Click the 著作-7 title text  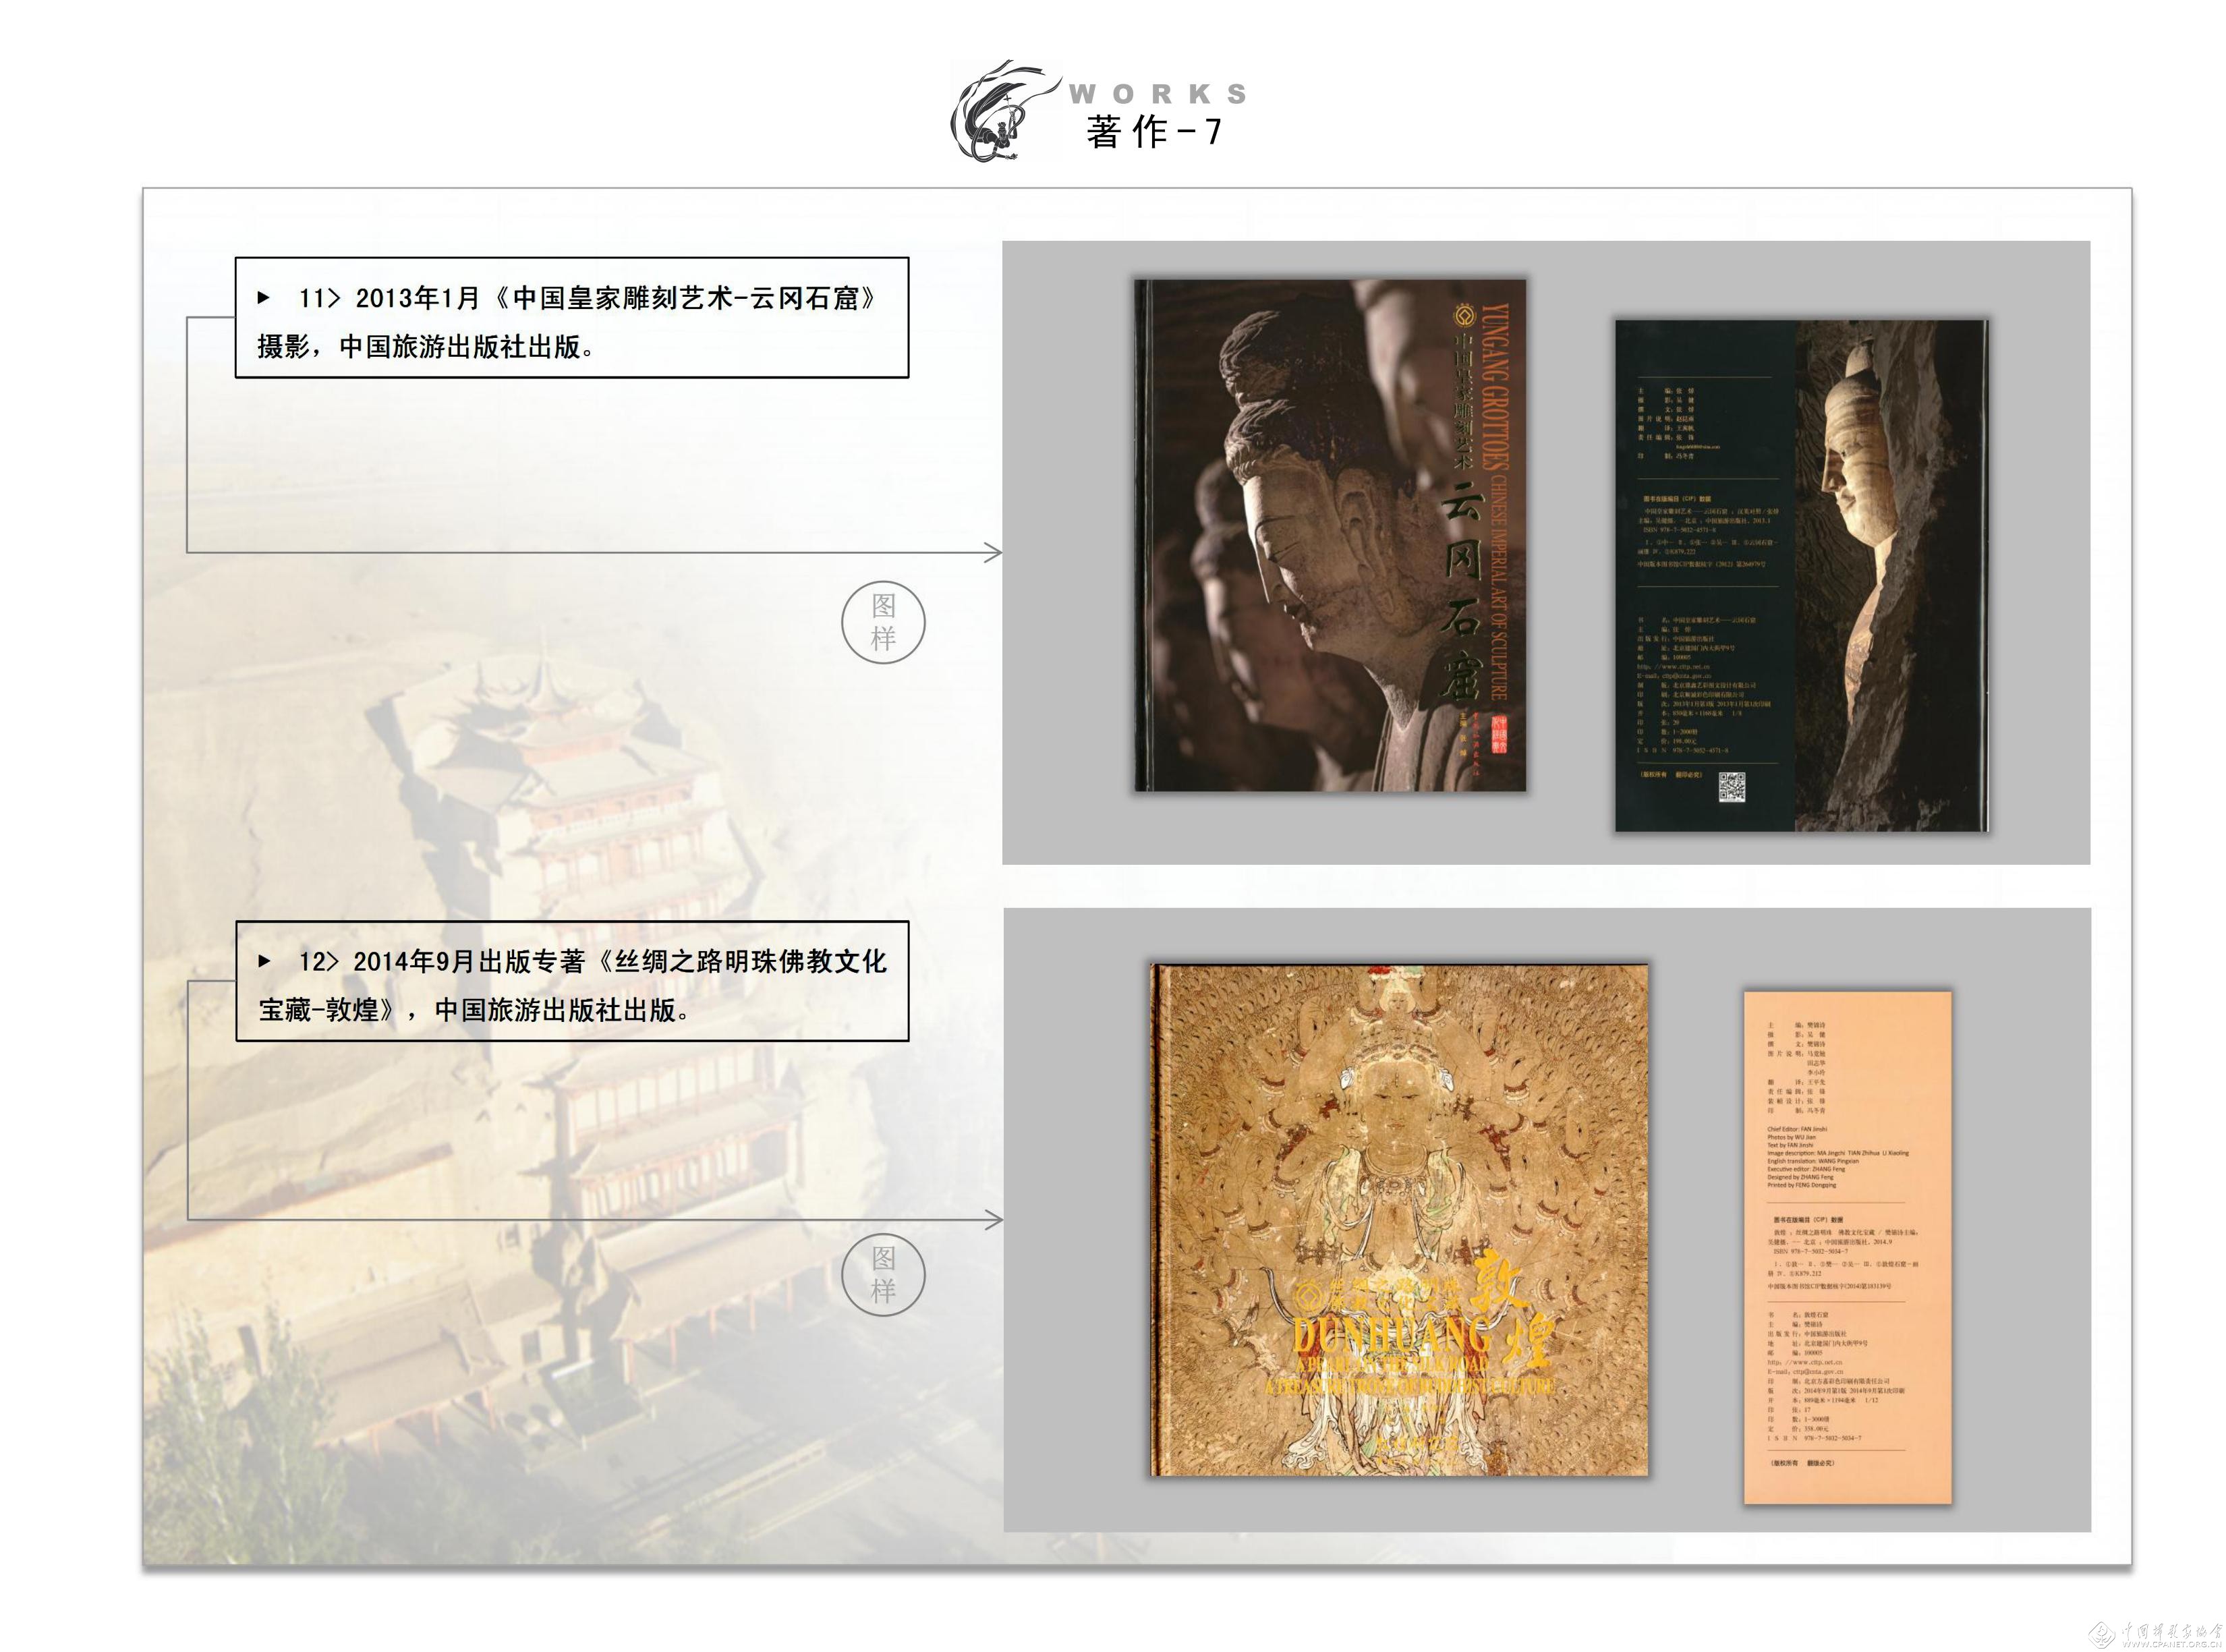pyautogui.click(x=1155, y=132)
